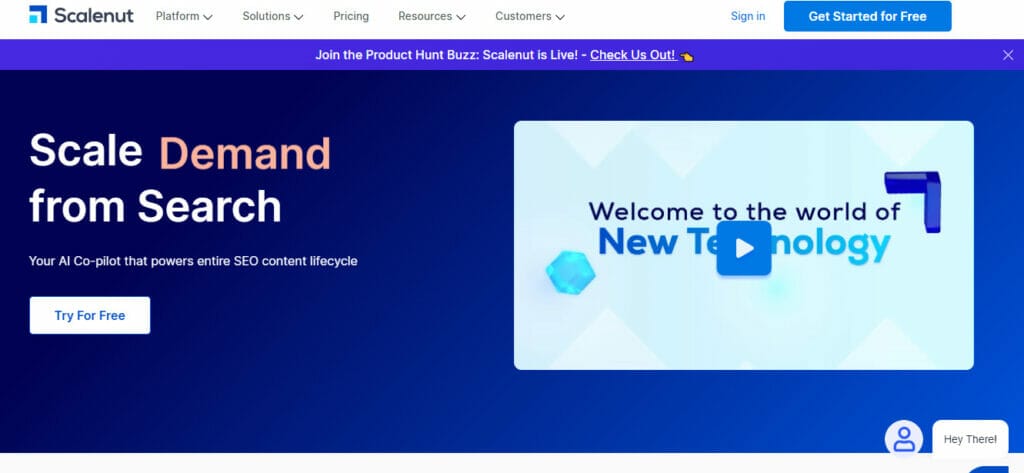
Task: Open the chat avatar icon
Action: [903, 438]
